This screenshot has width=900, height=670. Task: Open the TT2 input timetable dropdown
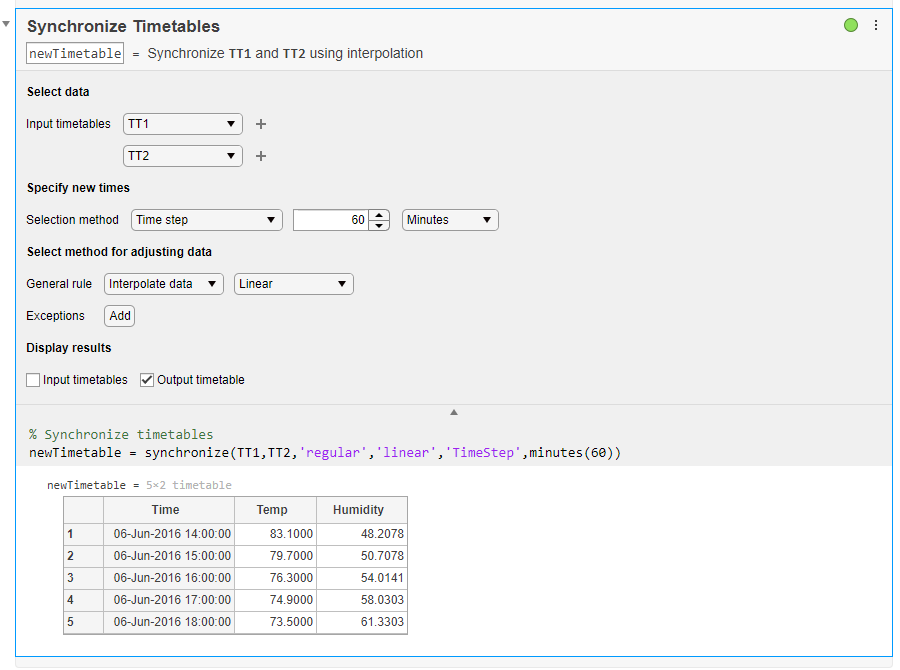[x=183, y=156]
